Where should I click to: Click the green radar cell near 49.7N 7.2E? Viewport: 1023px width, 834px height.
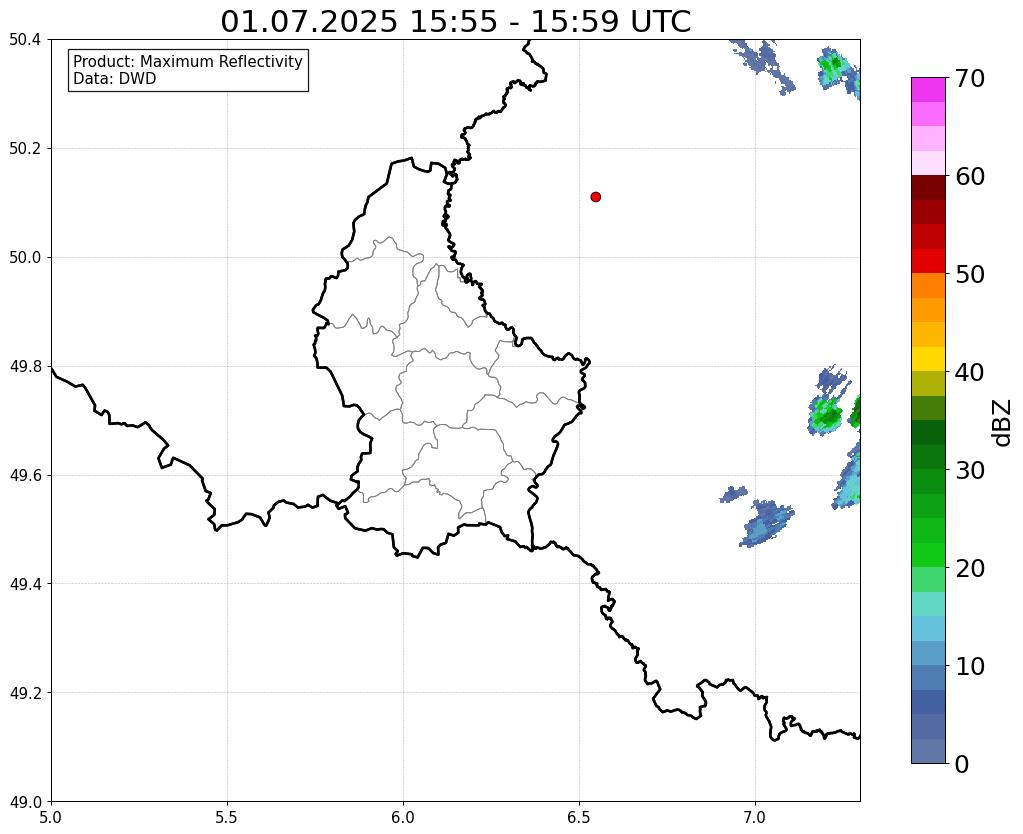[x=827, y=414]
